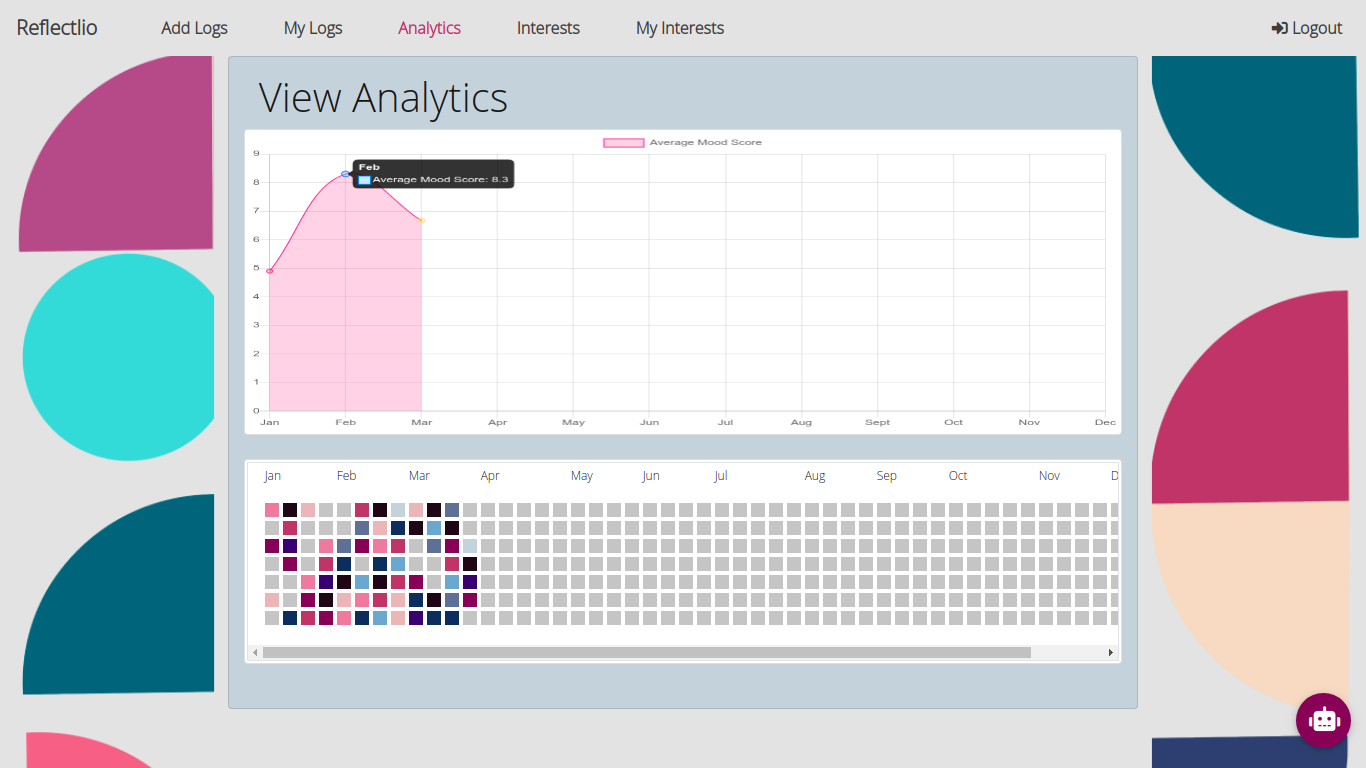Open the My Interests page
The height and width of the screenshot is (768, 1366).
point(680,28)
